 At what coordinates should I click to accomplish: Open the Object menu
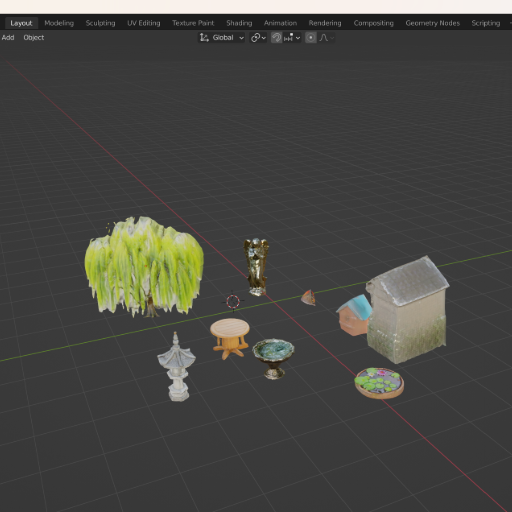34,38
